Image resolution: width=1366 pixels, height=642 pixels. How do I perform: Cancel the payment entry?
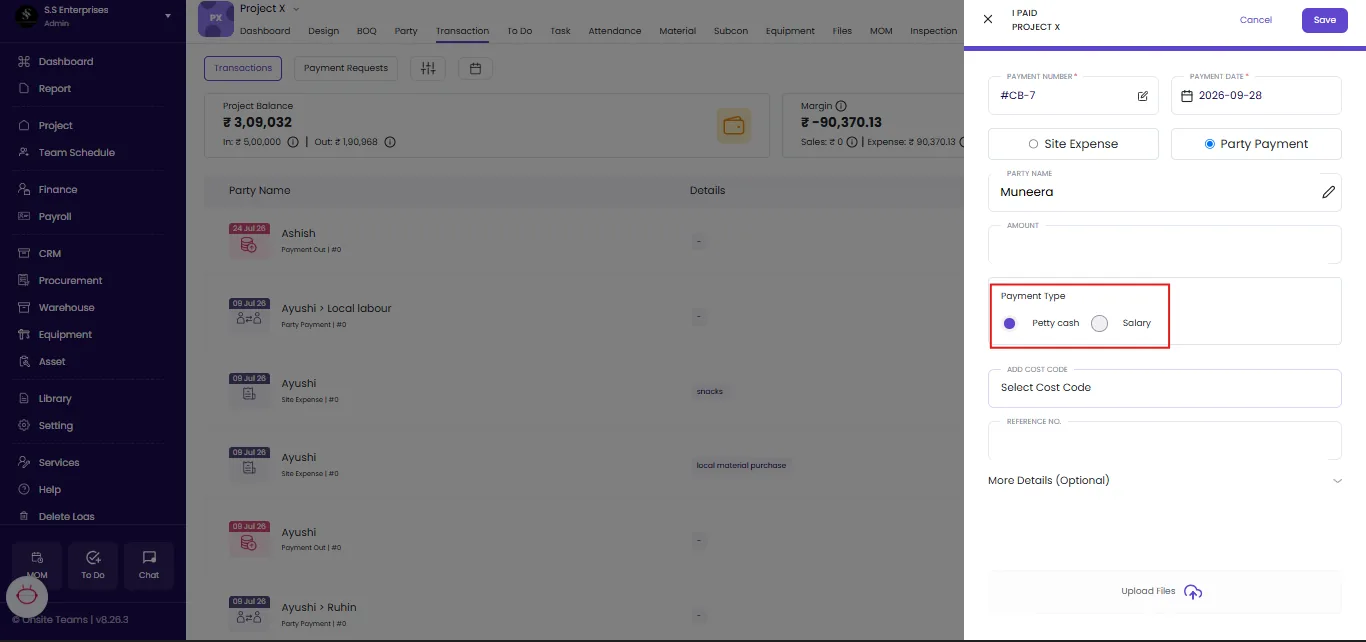pyautogui.click(x=1256, y=20)
